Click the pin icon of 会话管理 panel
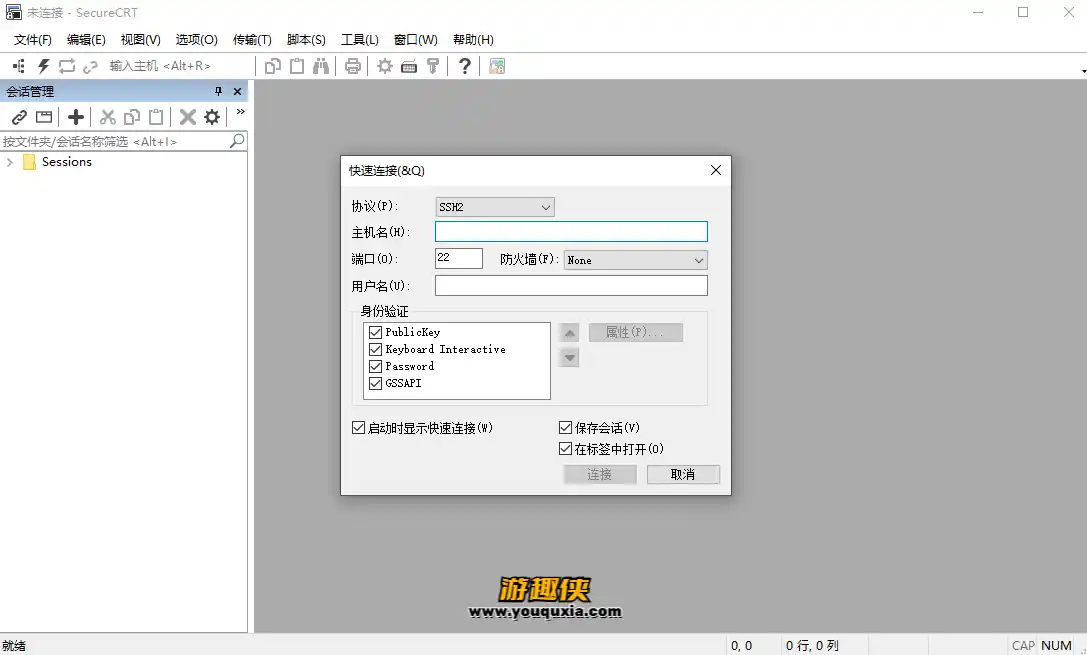Image resolution: width=1087 pixels, height=655 pixels. click(x=218, y=91)
